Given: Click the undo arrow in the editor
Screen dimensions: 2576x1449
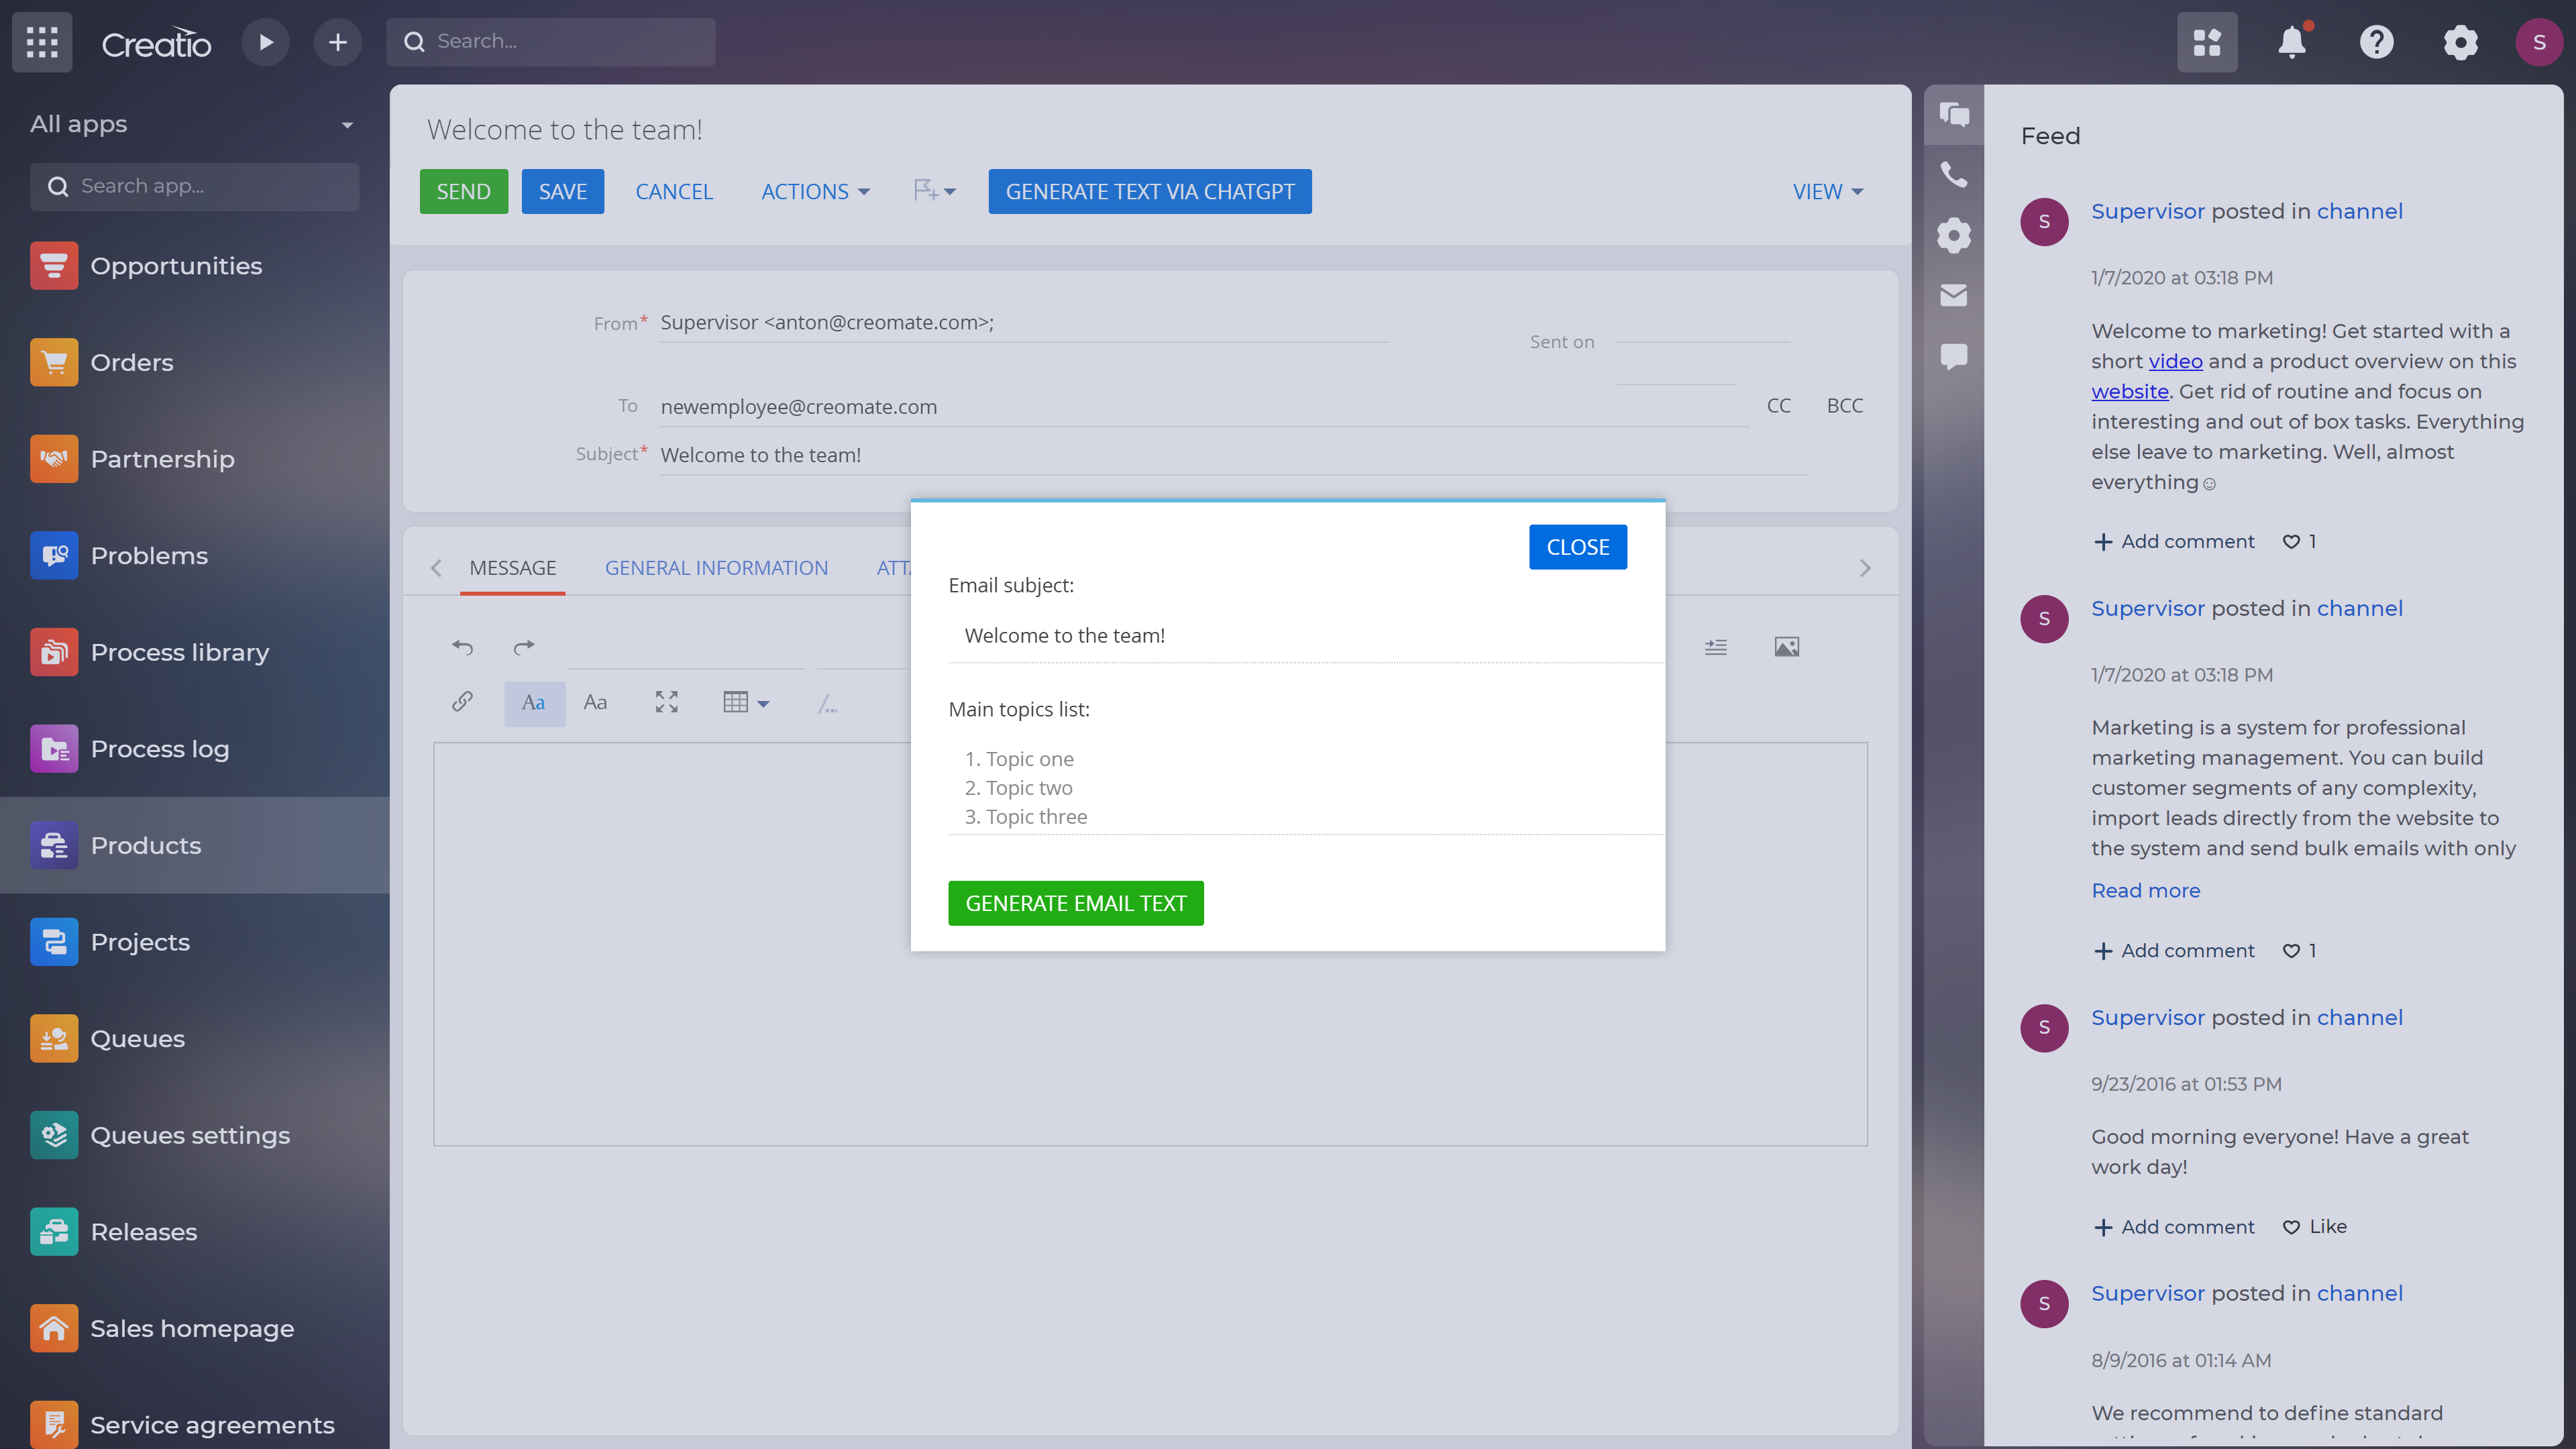Looking at the screenshot, I should pyautogui.click(x=462, y=647).
